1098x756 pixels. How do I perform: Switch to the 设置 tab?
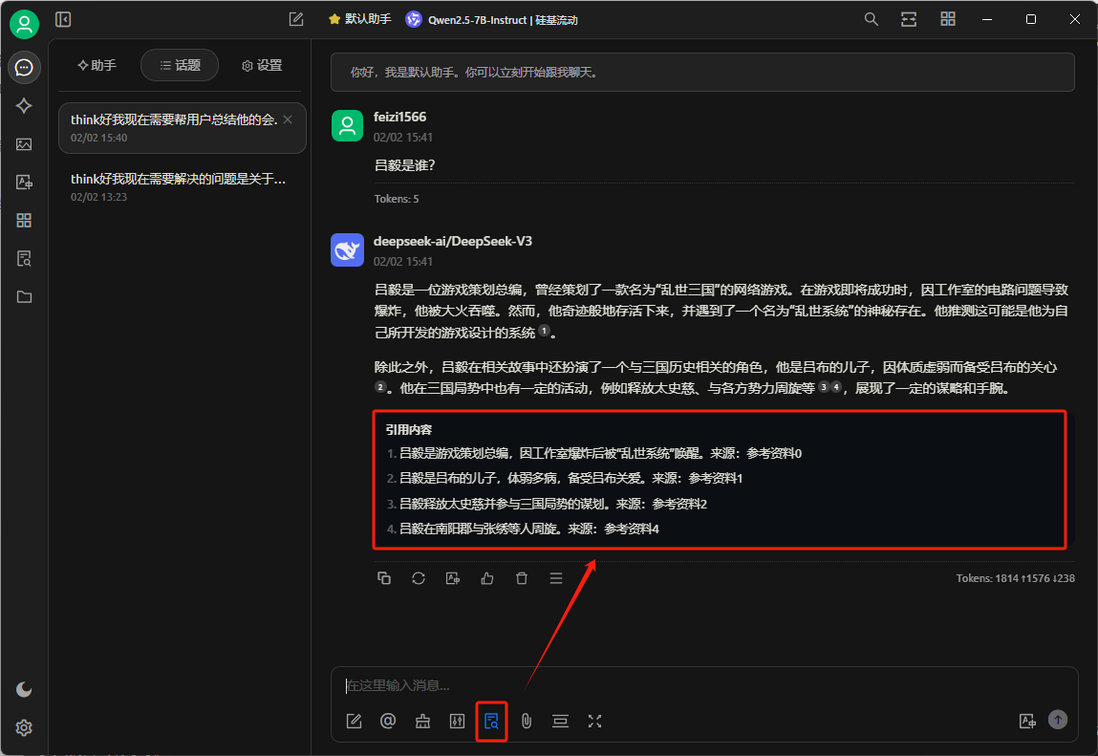[262, 65]
